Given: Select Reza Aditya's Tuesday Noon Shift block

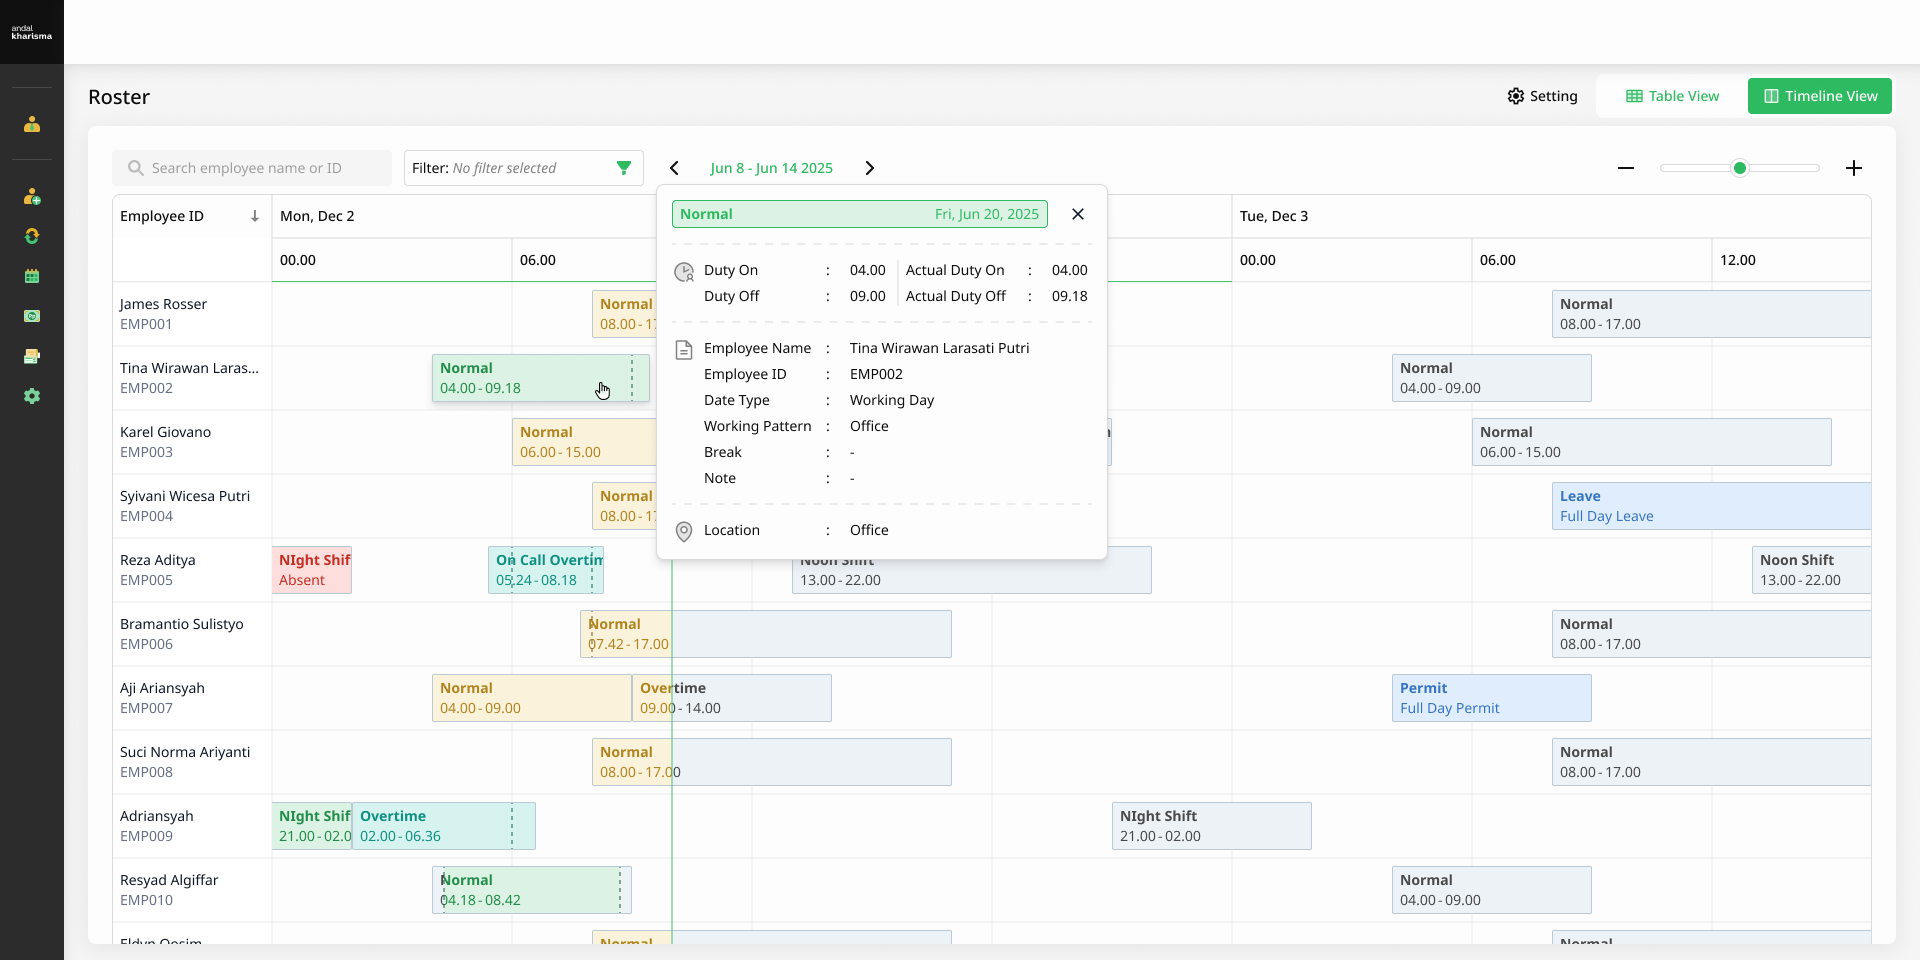Looking at the screenshot, I should pyautogui.click(x=1811, y=570).
